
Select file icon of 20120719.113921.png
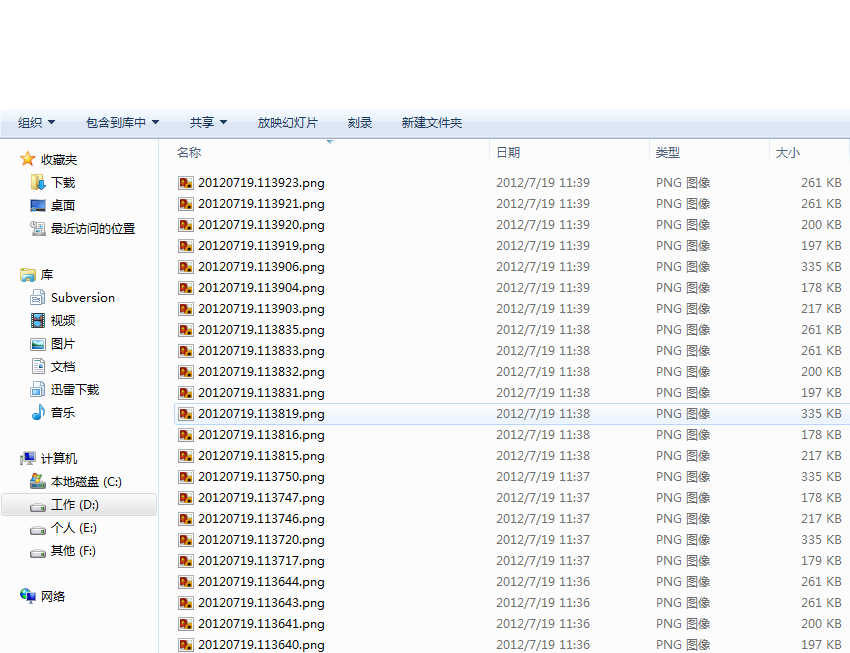coord(185,204)
